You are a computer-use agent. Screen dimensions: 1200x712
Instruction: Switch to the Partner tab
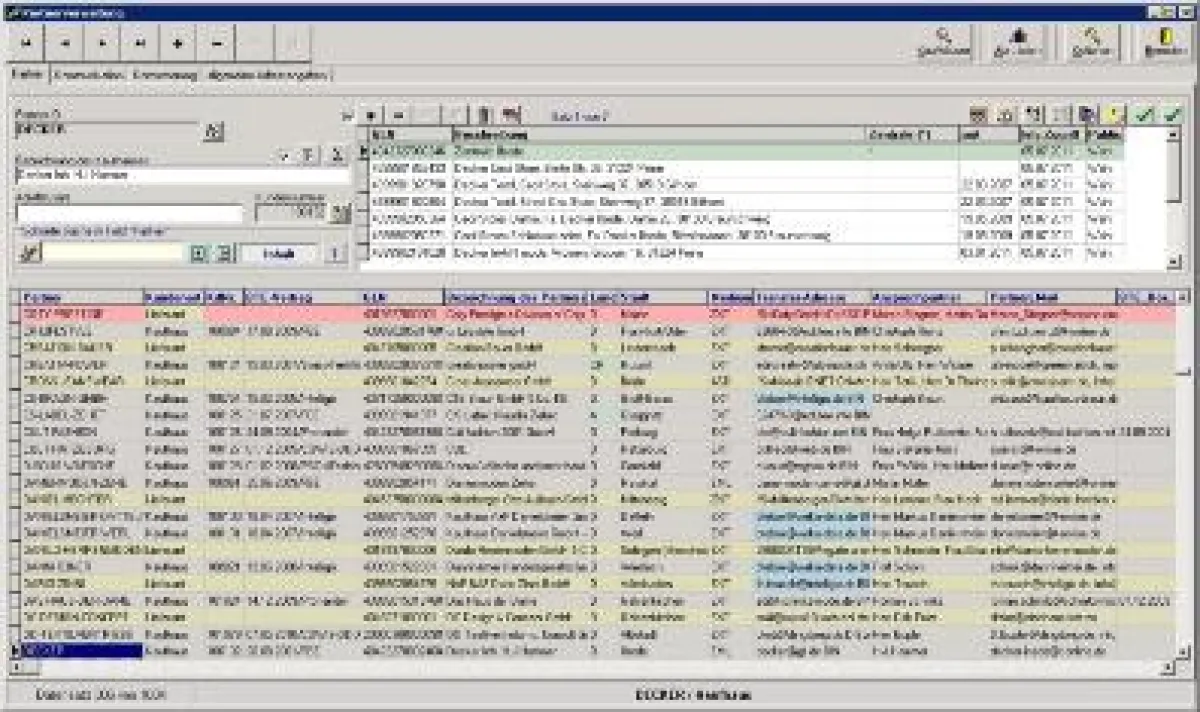pos(28,75)
